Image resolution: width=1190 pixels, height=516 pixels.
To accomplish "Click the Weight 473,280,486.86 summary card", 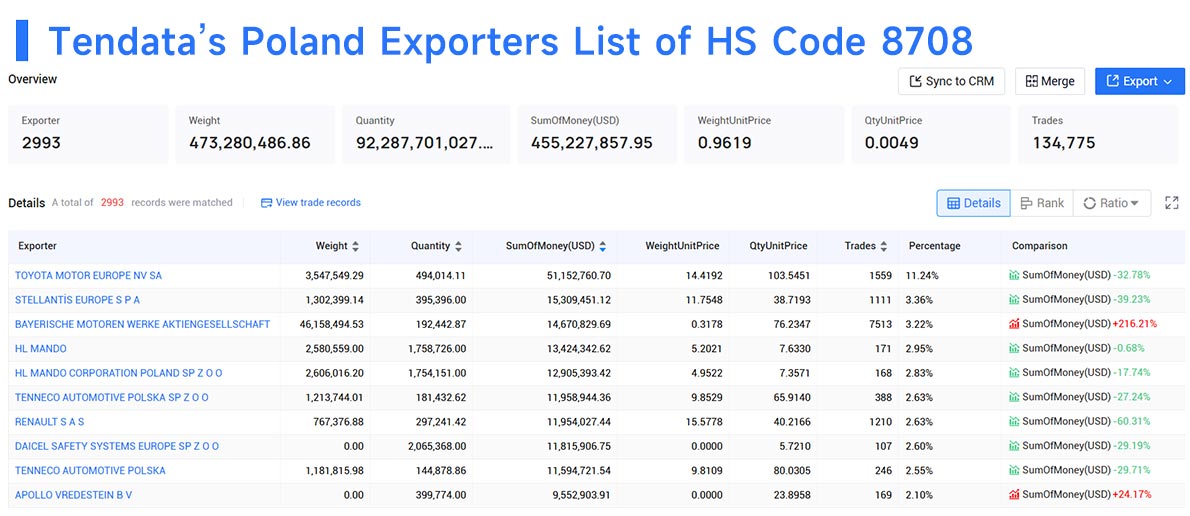I will pyautogui.click(x=255, y=134).
